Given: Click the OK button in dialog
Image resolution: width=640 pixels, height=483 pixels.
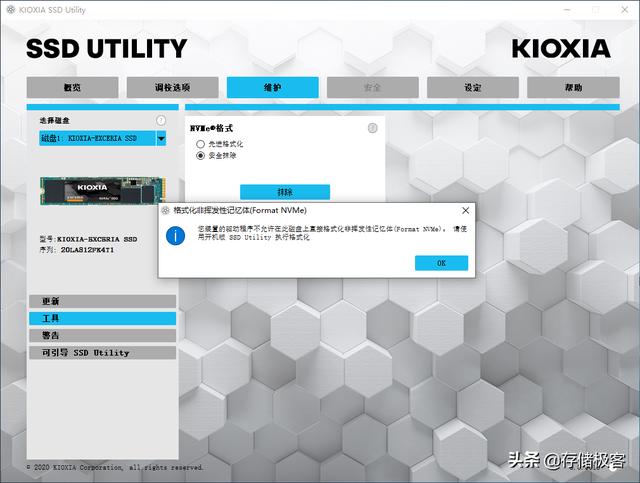Looking at the screenshot, I should pos(441,263).
